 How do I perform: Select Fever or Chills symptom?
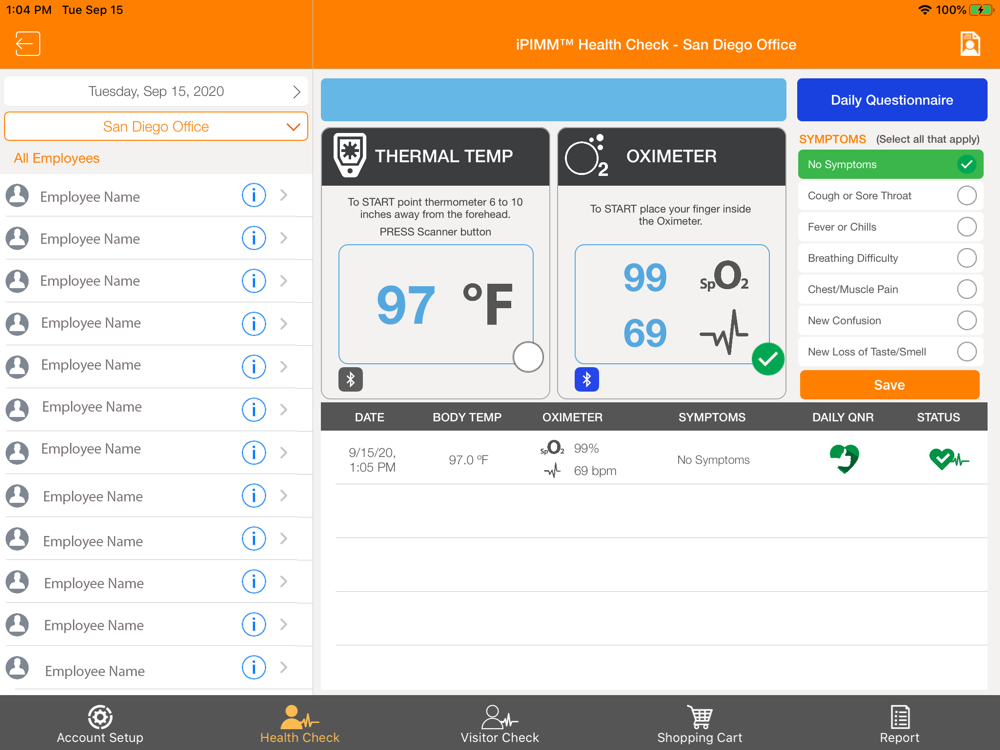890,227
